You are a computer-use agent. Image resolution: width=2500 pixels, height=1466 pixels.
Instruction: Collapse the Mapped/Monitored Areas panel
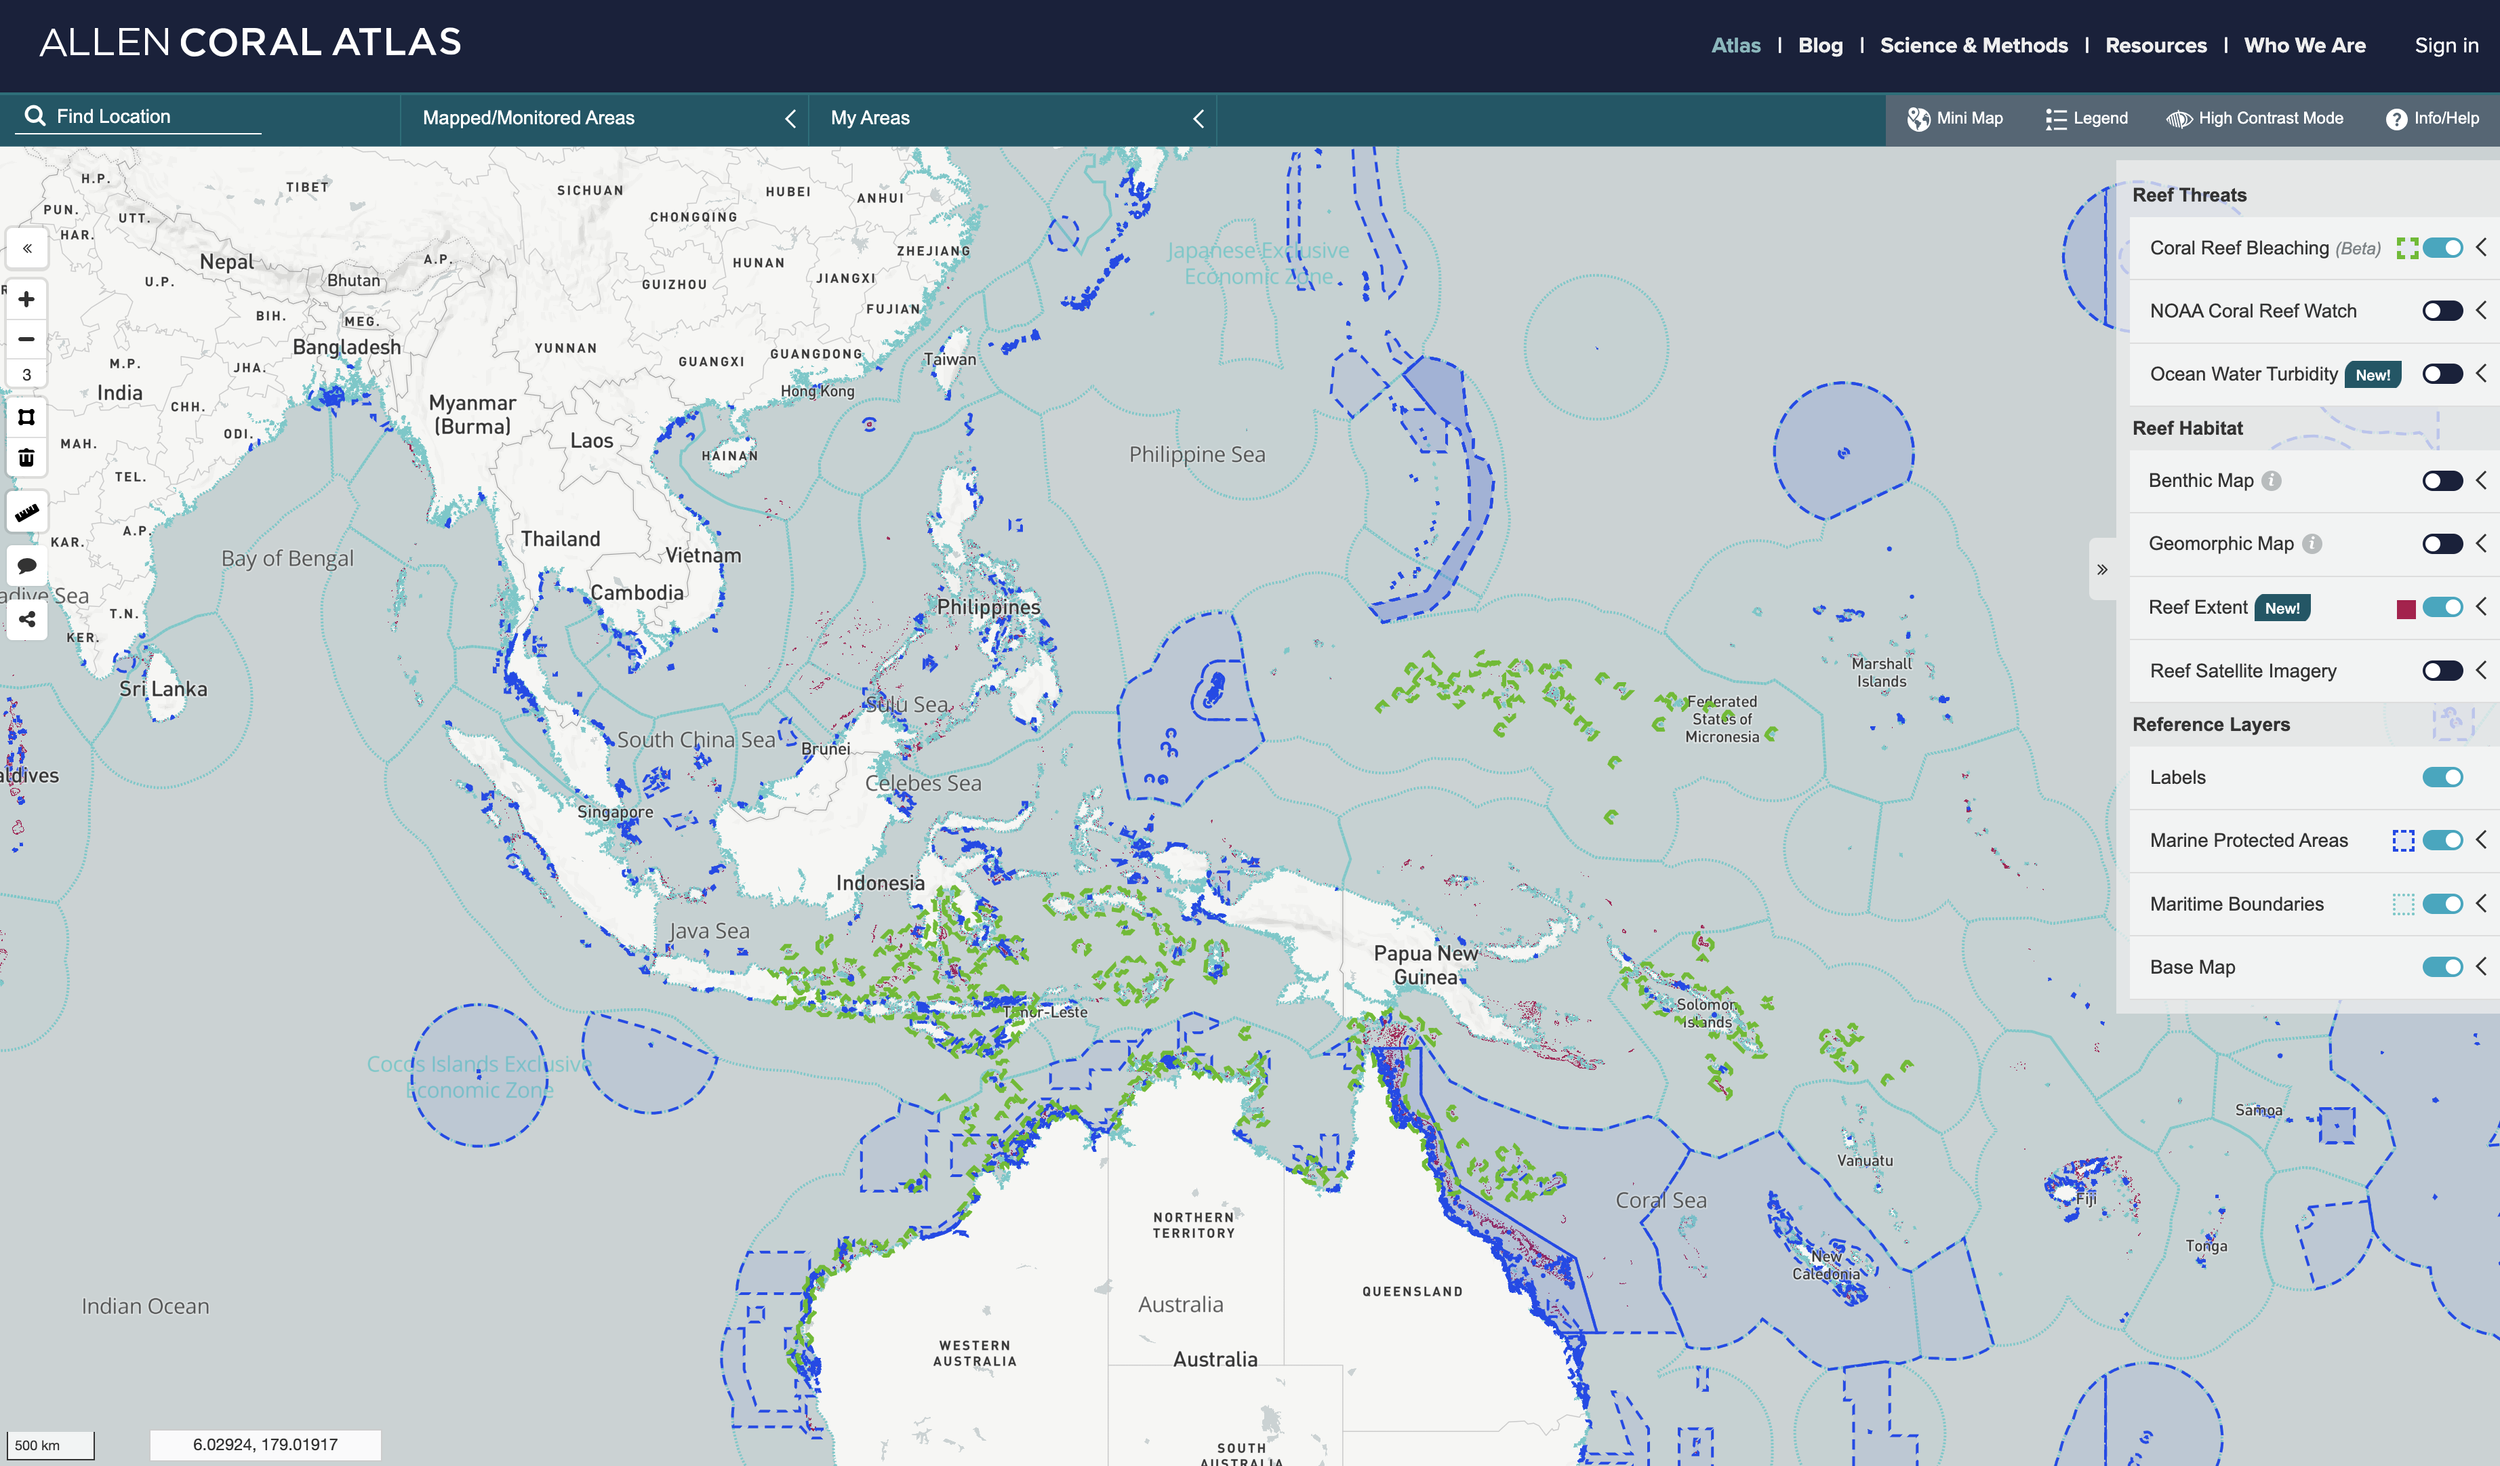point(790,119)
